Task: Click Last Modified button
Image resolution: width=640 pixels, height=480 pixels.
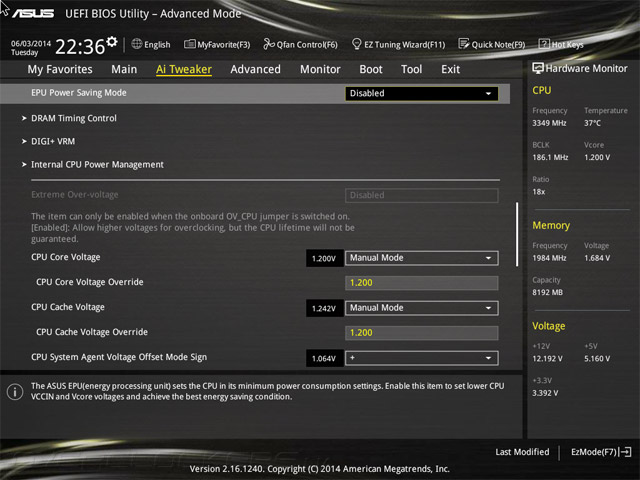Action: pos(522,452)
